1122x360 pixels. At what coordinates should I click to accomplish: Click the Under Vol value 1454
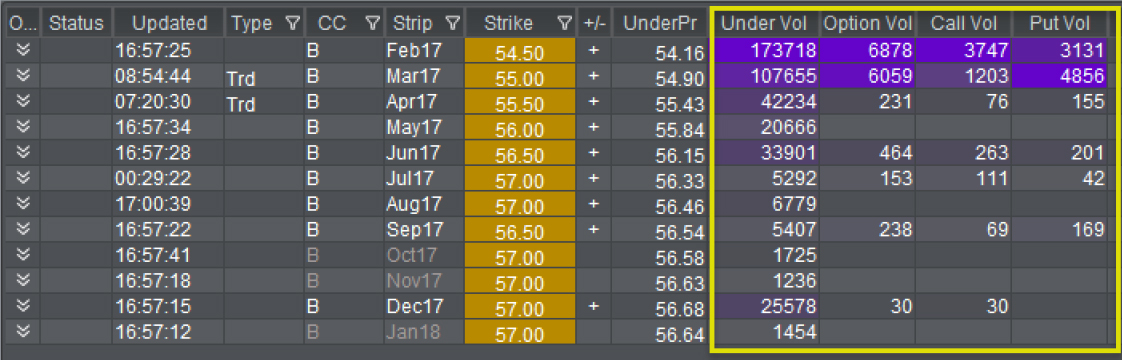[x=765, y=332]
